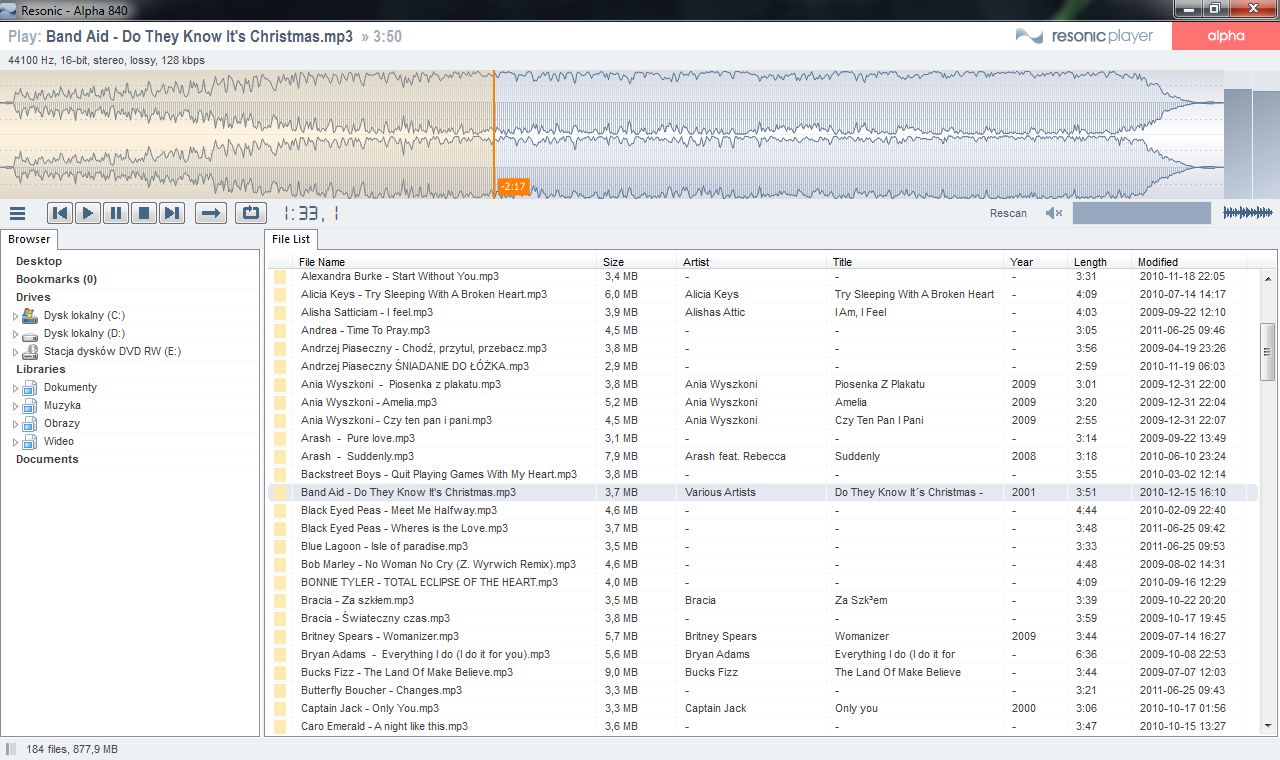Open Bookmarks (0) in the browser
Screen dimensions: 1280x760
[x=56, y=279]
